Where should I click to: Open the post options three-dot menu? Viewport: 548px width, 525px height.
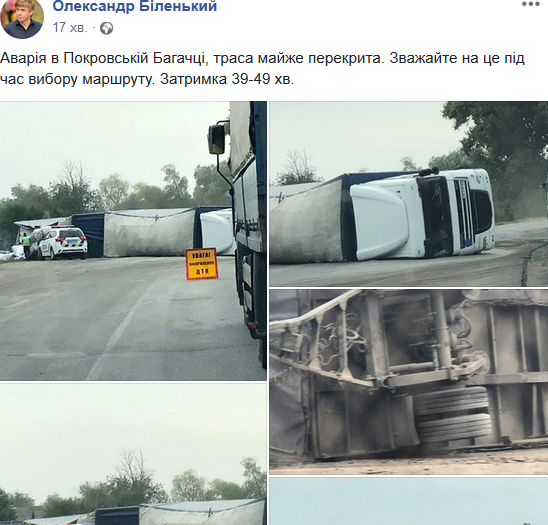click(531, 4)
